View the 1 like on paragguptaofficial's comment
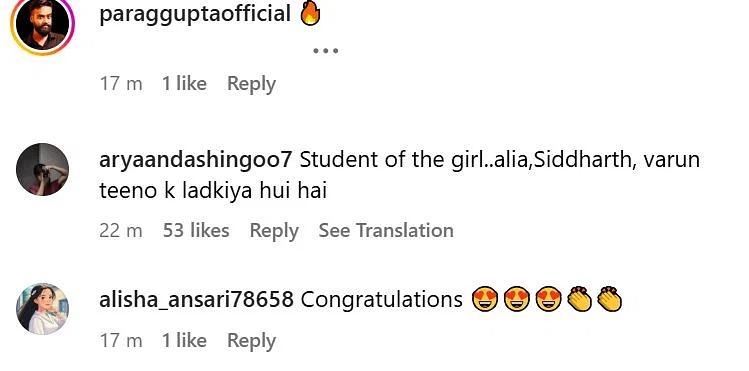 pos(184,84)
